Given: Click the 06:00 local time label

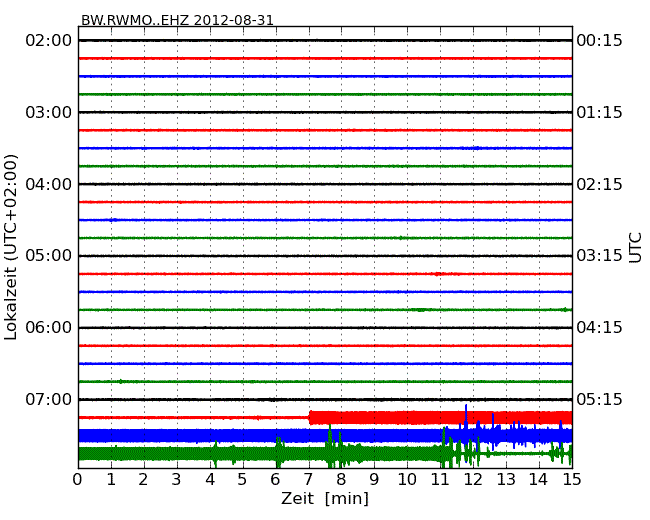Looking at the screenshot, I should click(x=49, y=328).
